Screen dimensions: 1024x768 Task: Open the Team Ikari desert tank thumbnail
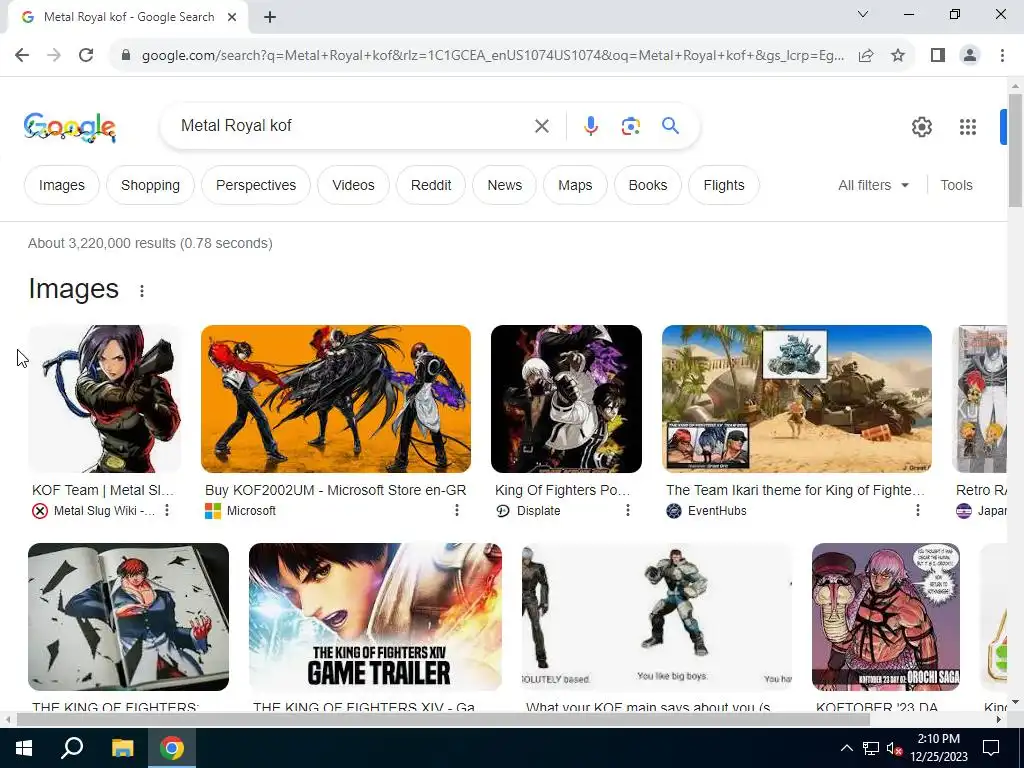click(797, 399)
